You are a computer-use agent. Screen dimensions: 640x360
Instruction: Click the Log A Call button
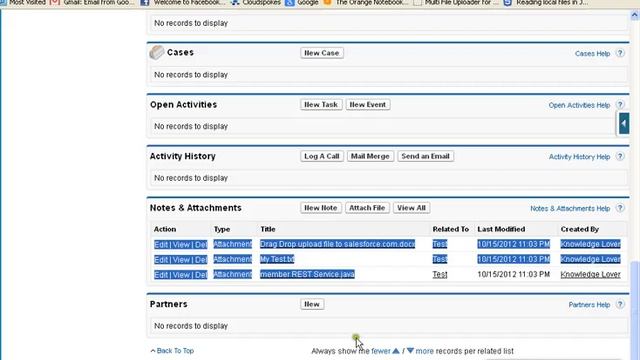(x=322, y=156)
